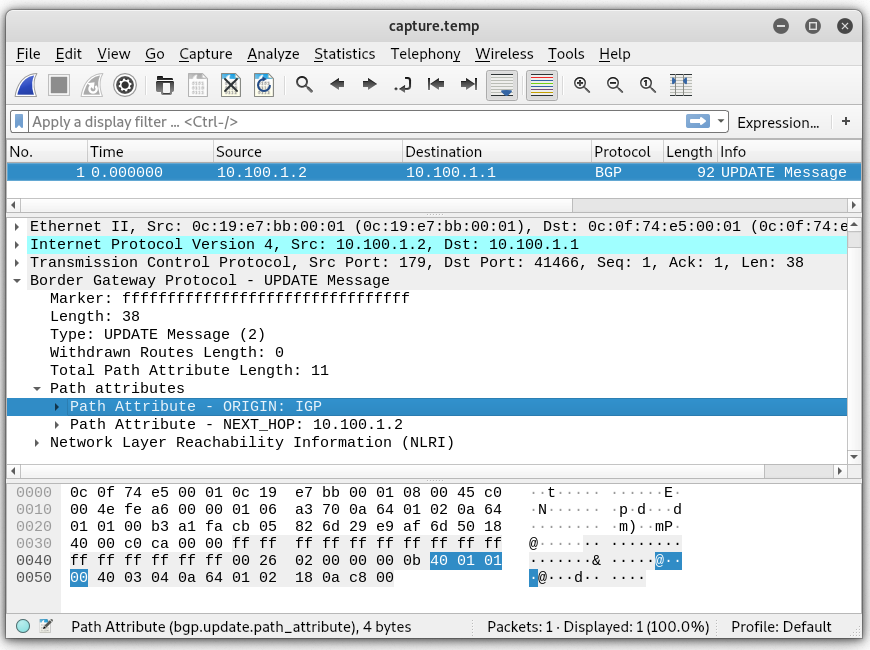Open the Statistics menu
The image size is (870, 650).
click(x=344, y=54)
